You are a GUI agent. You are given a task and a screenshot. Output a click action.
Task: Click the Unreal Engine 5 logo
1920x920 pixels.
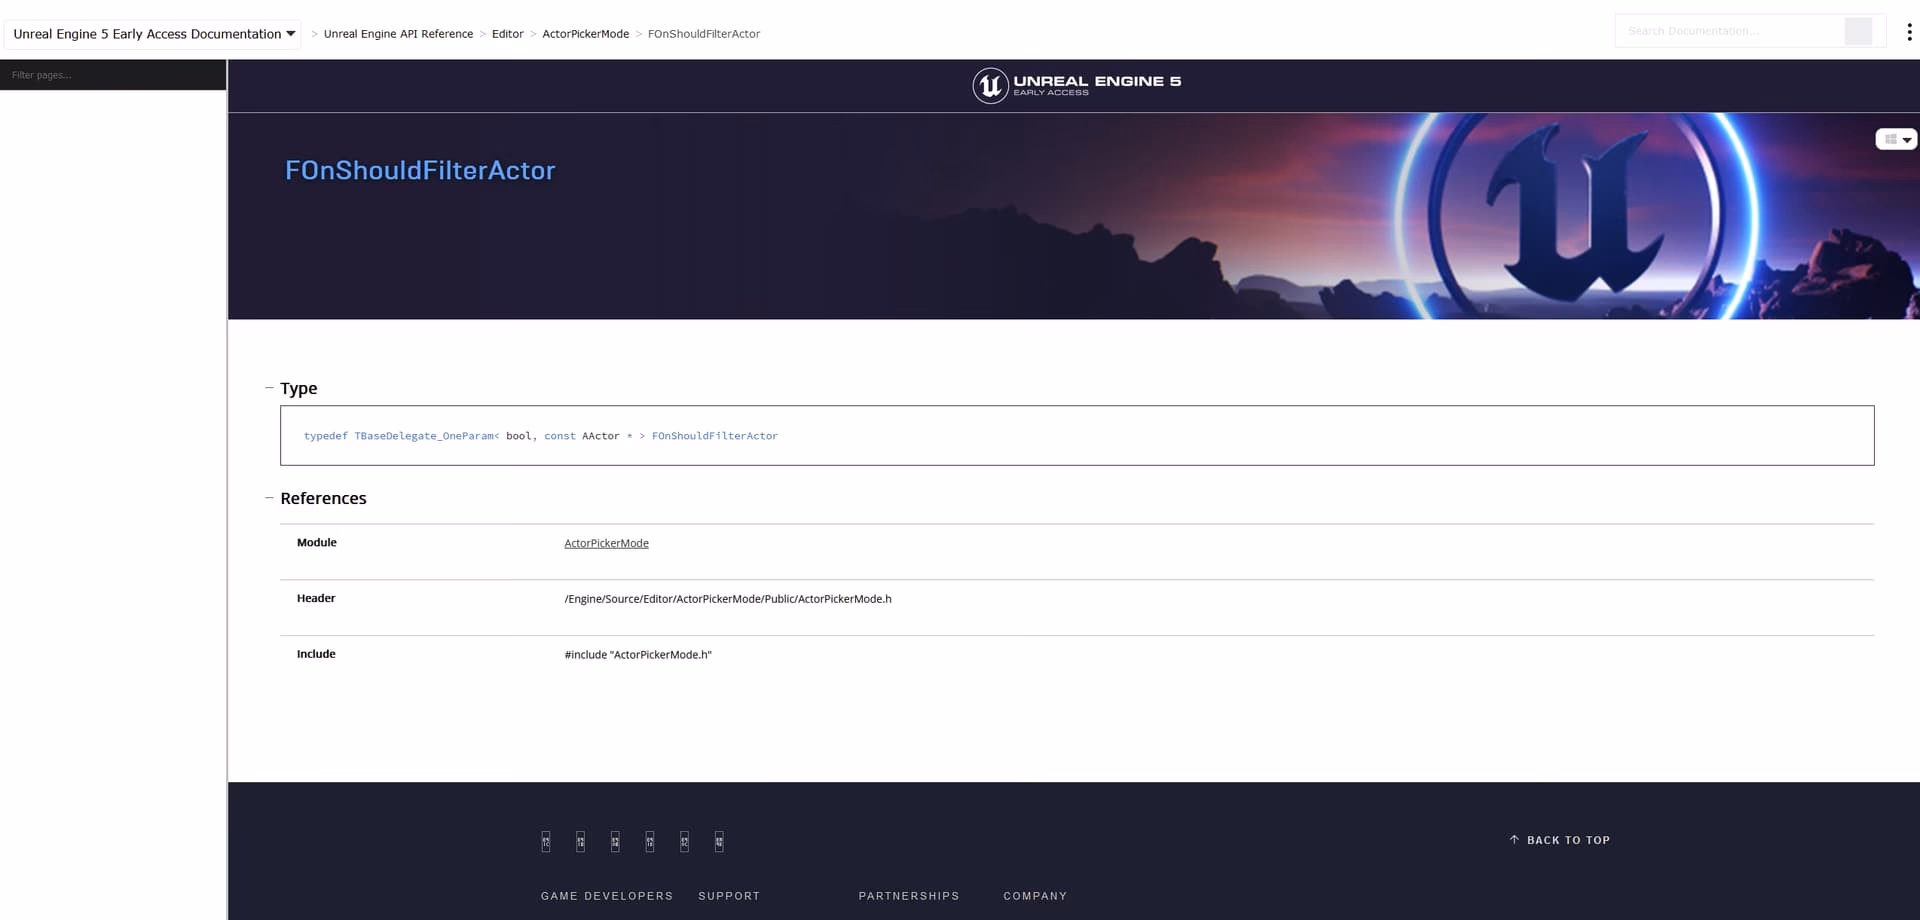(x=1076, y=86)
